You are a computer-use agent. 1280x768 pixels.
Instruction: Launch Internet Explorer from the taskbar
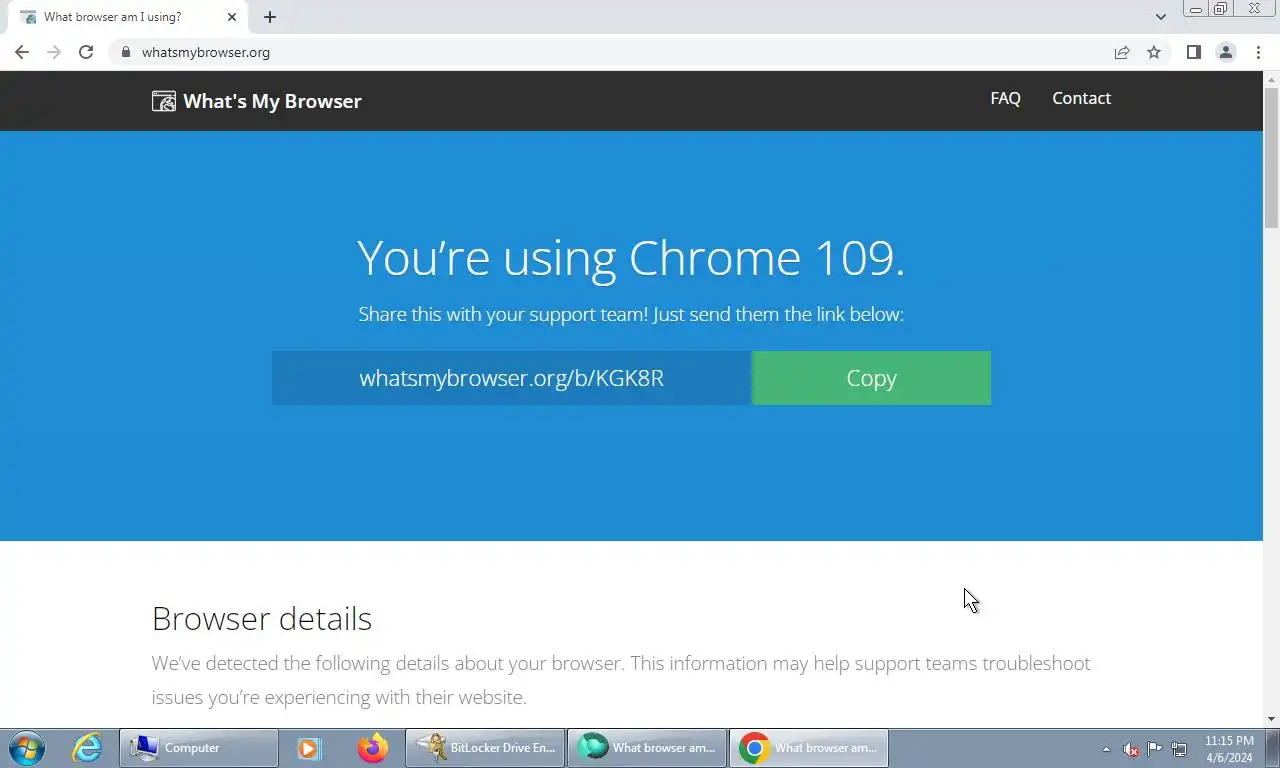88,748
